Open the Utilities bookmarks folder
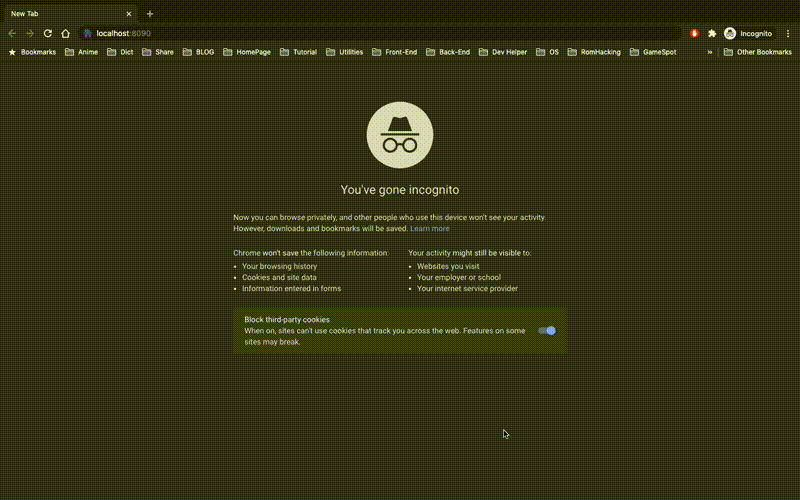This screenshot has width=800, height=500. pos(345,52)
